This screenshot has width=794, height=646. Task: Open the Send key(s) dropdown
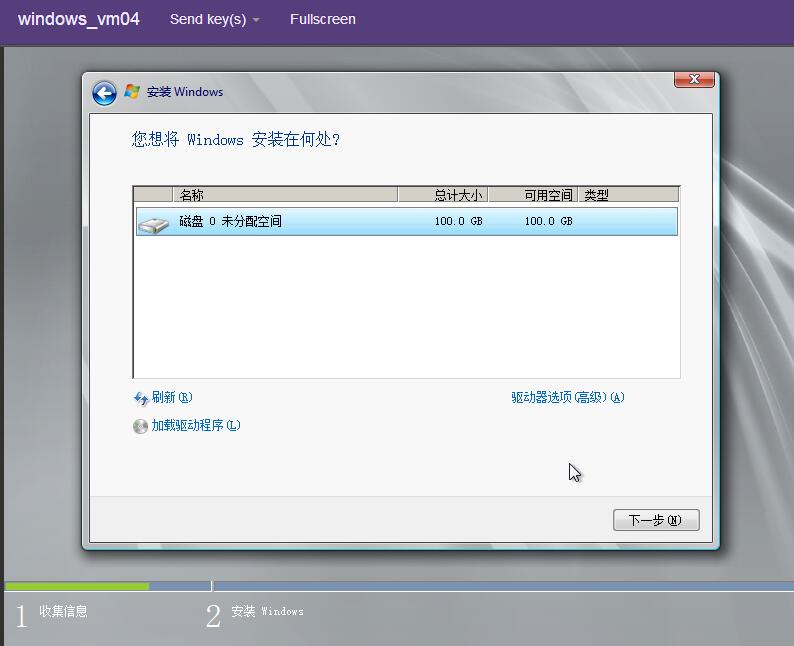click(215, 19)
